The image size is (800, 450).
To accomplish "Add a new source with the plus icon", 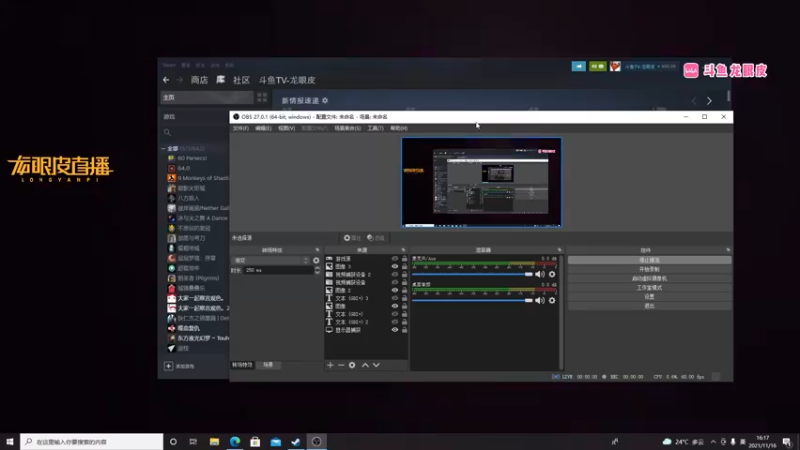I will pos(330,365).
